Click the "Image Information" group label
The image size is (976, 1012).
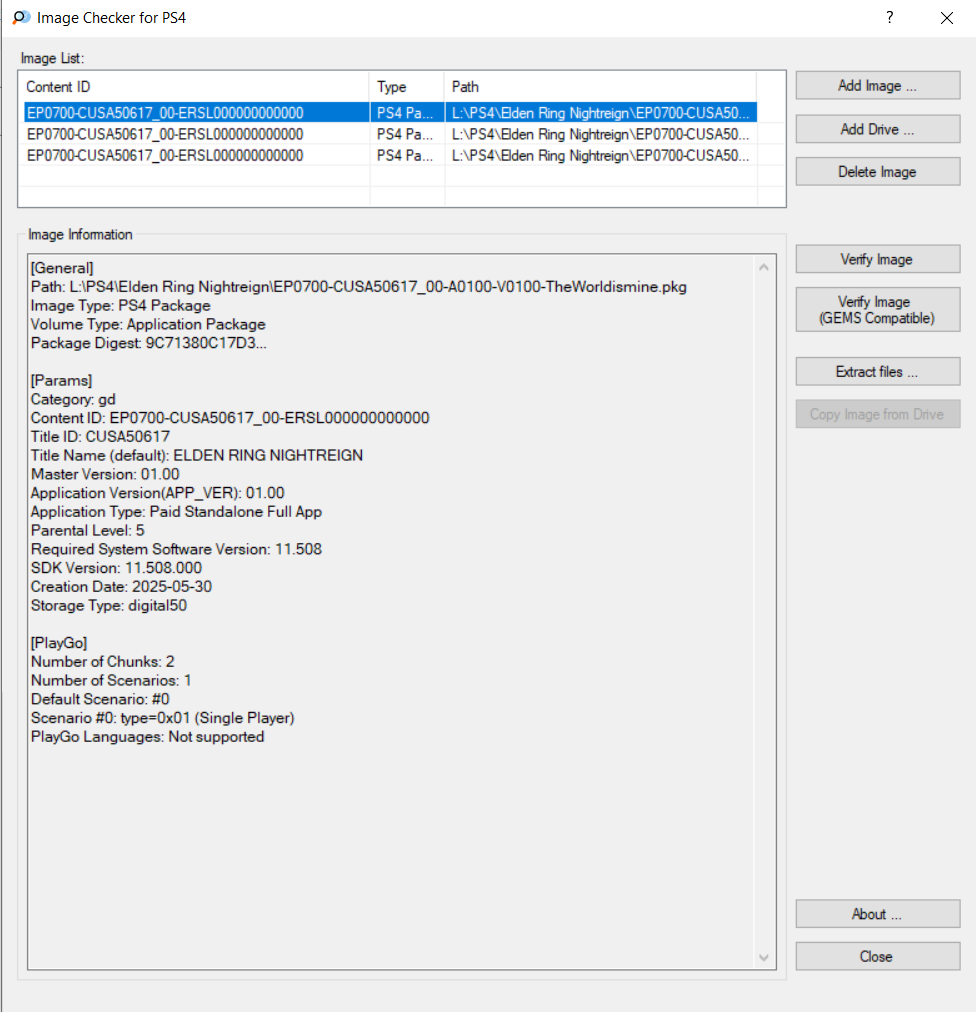tap(80, 234)
